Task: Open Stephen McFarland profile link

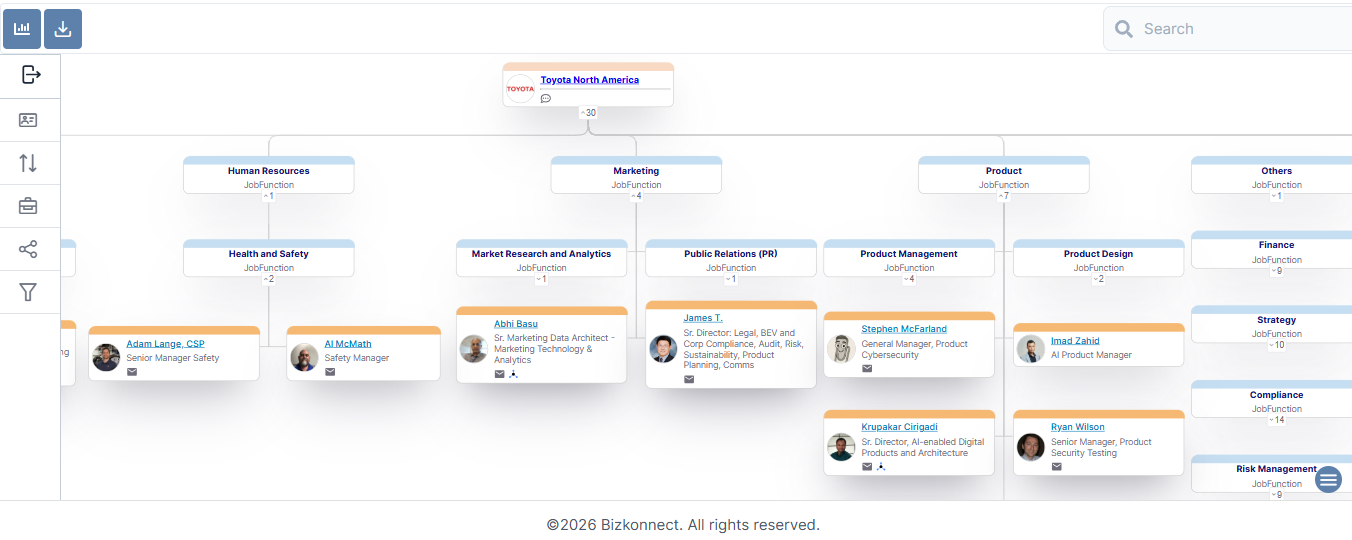Action: pos(904,329)
